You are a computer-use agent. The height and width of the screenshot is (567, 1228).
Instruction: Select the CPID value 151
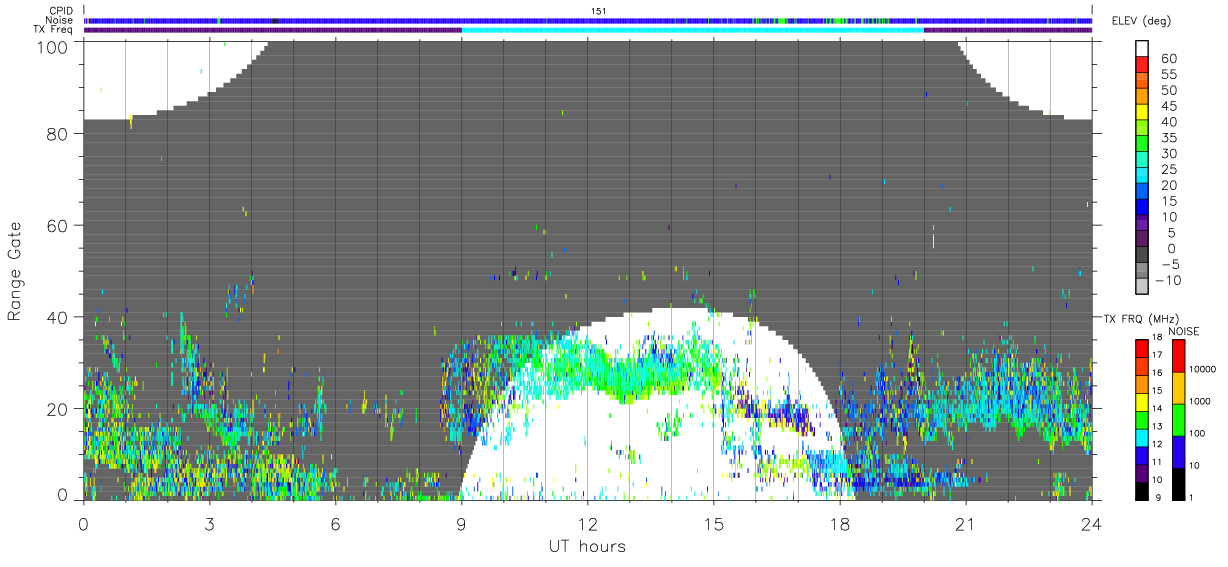coord(598,11)
